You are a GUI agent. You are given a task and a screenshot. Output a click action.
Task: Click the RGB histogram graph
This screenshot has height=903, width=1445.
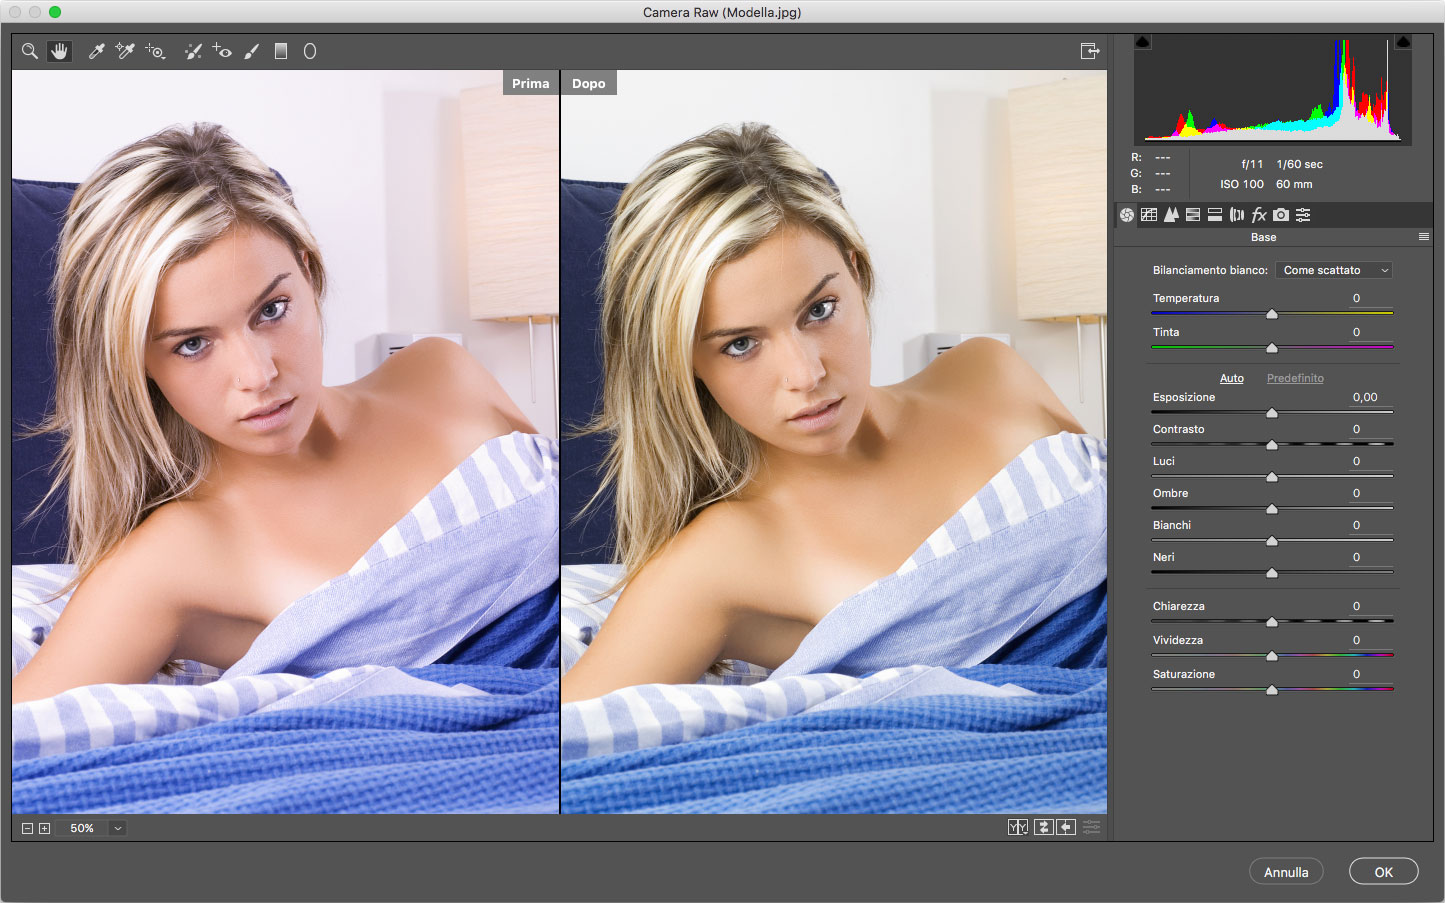1272,90
